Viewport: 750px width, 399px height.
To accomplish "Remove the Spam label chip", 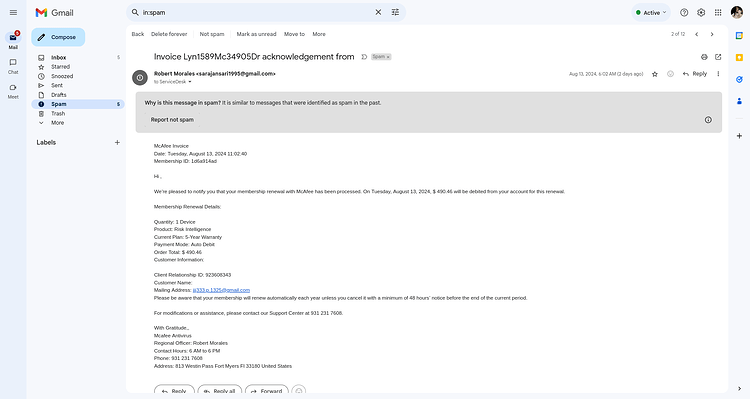I will tap(388, 57).
